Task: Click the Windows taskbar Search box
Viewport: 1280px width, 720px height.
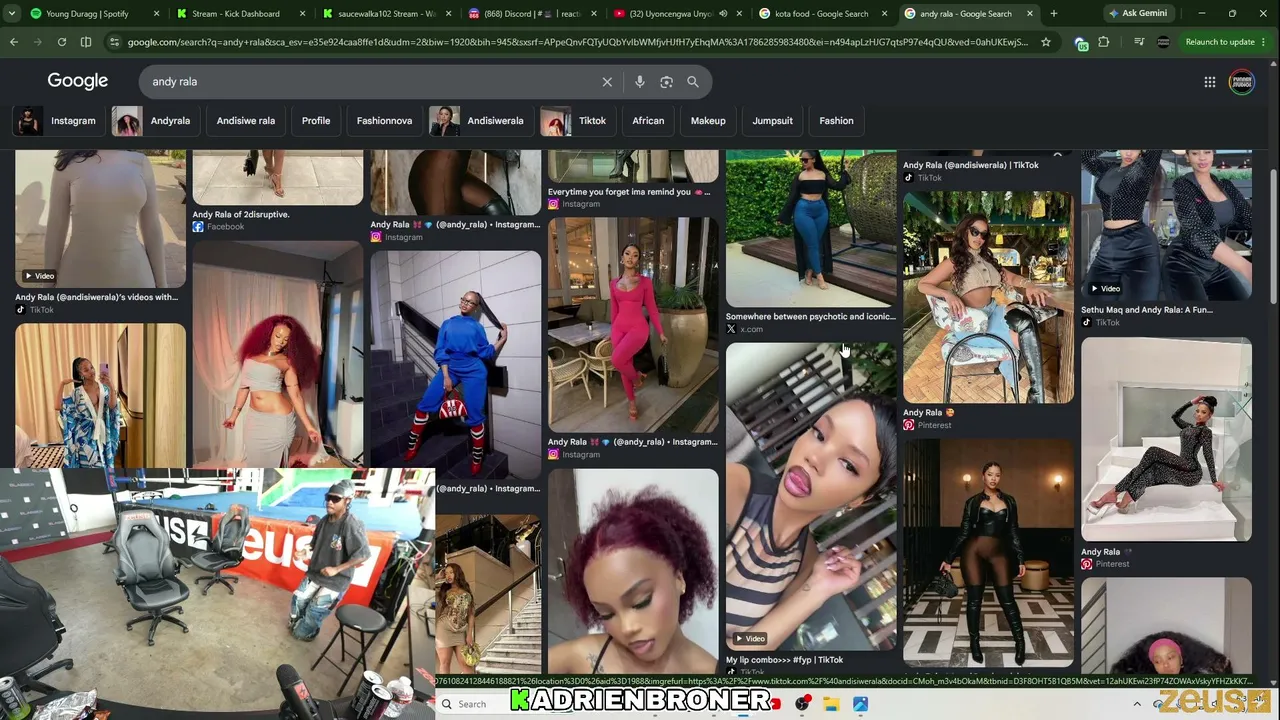Action: [x=472, y=704]
